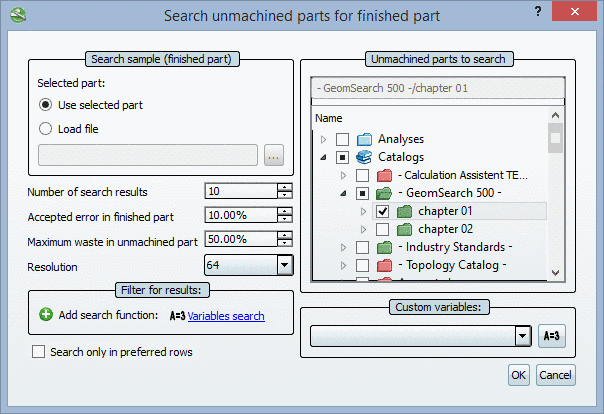The image size is (604, 414).
Task: Open the Custom variables dropdown
Action: 522,336
